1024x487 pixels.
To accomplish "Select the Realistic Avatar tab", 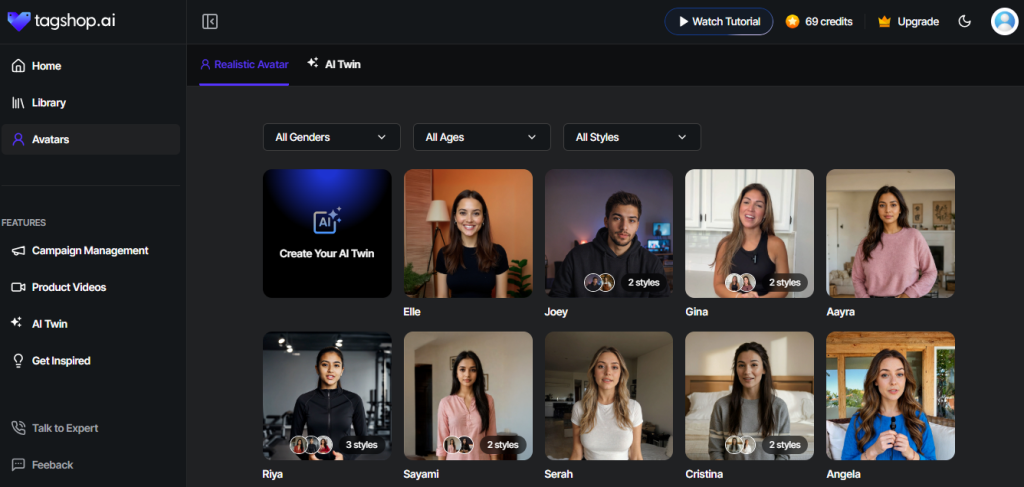I will 244,64.
